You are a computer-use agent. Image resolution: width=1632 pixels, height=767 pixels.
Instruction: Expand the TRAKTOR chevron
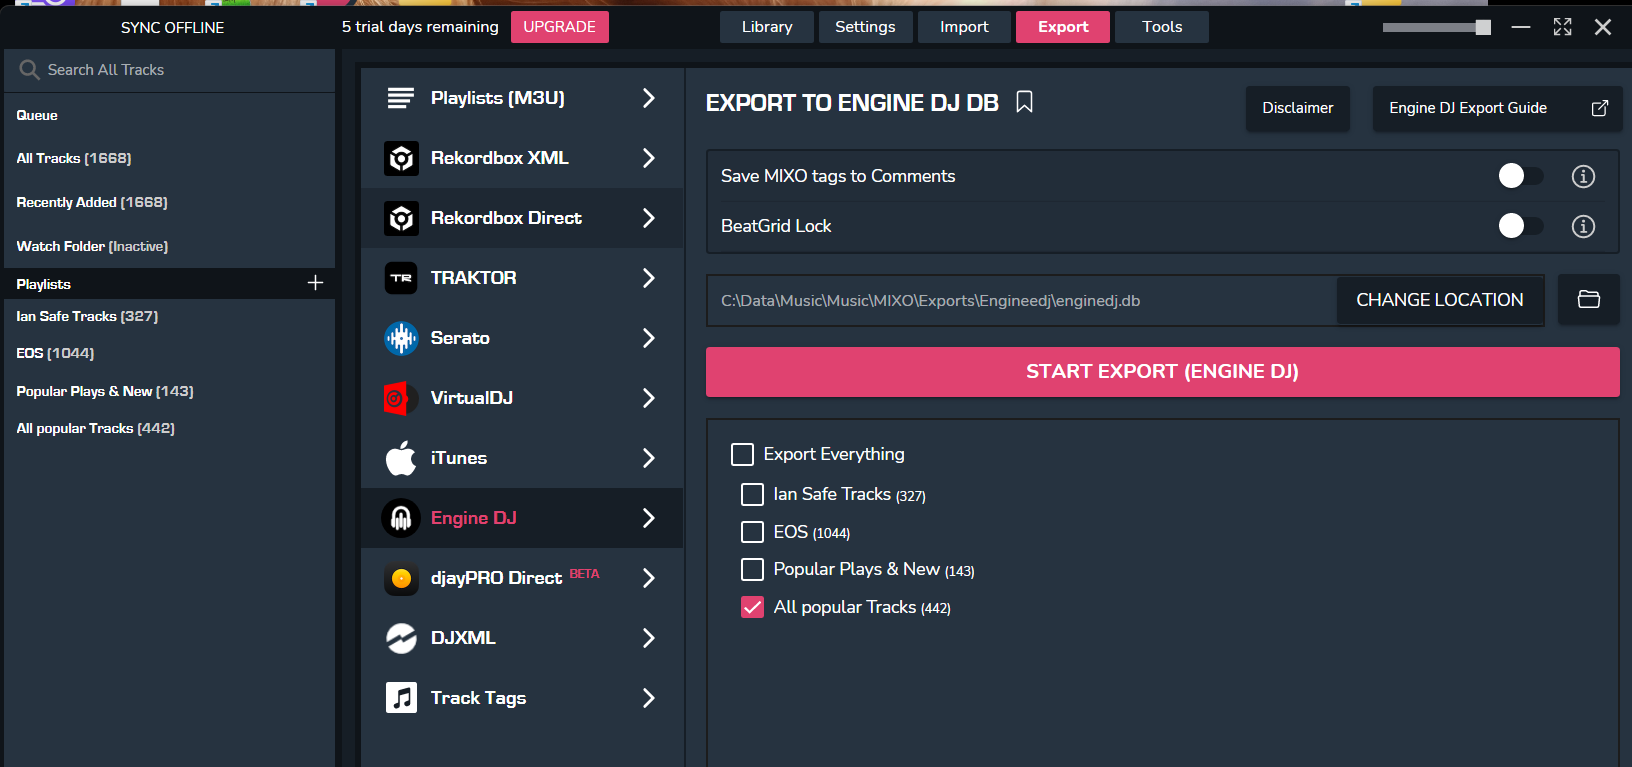[649, 278]
